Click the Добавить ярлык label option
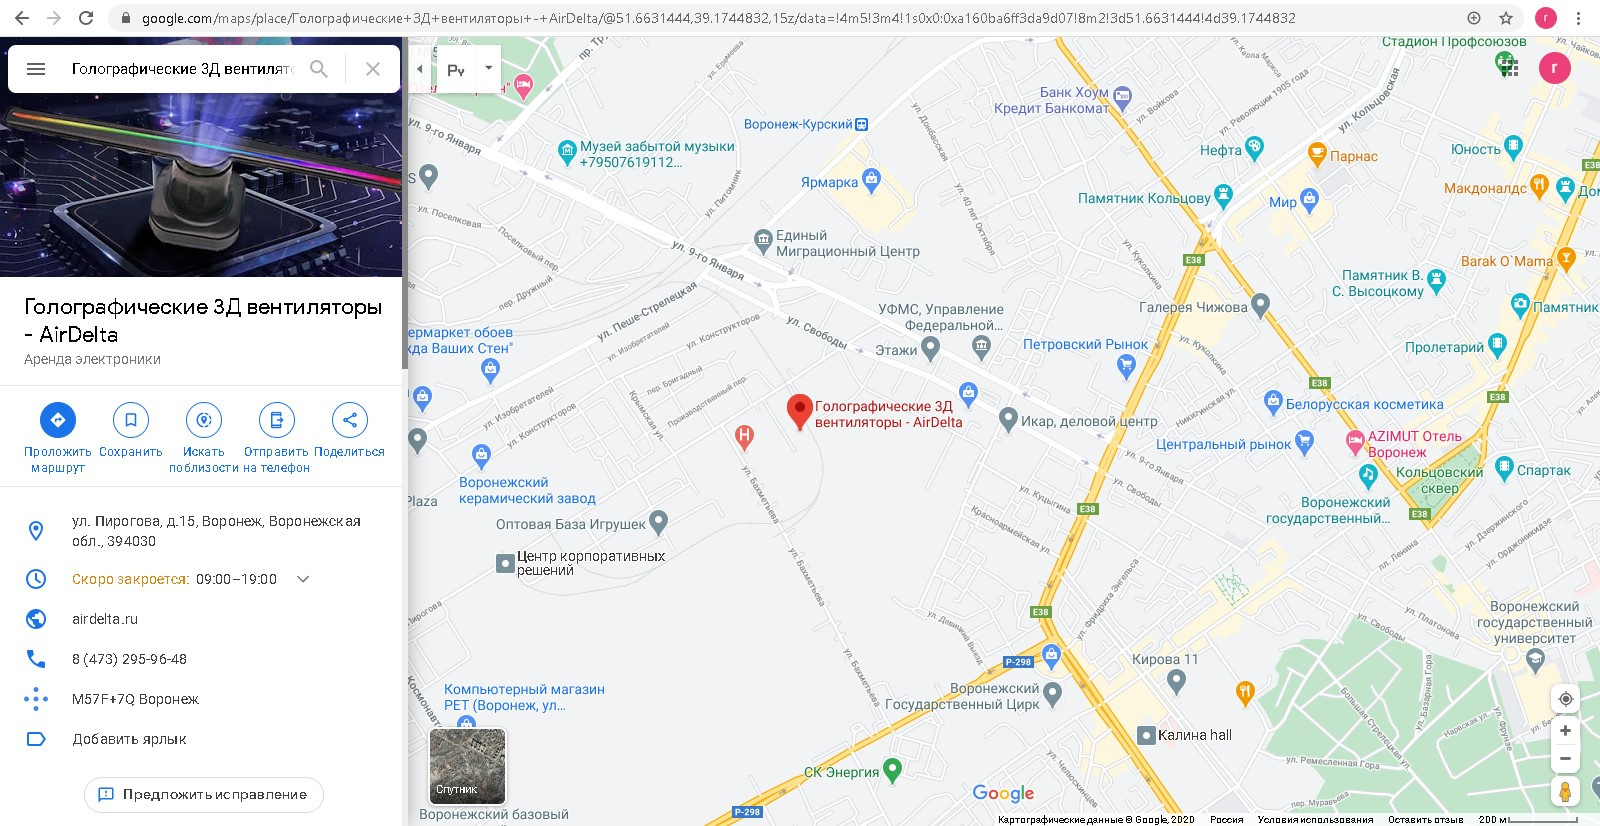 [130, 739]
